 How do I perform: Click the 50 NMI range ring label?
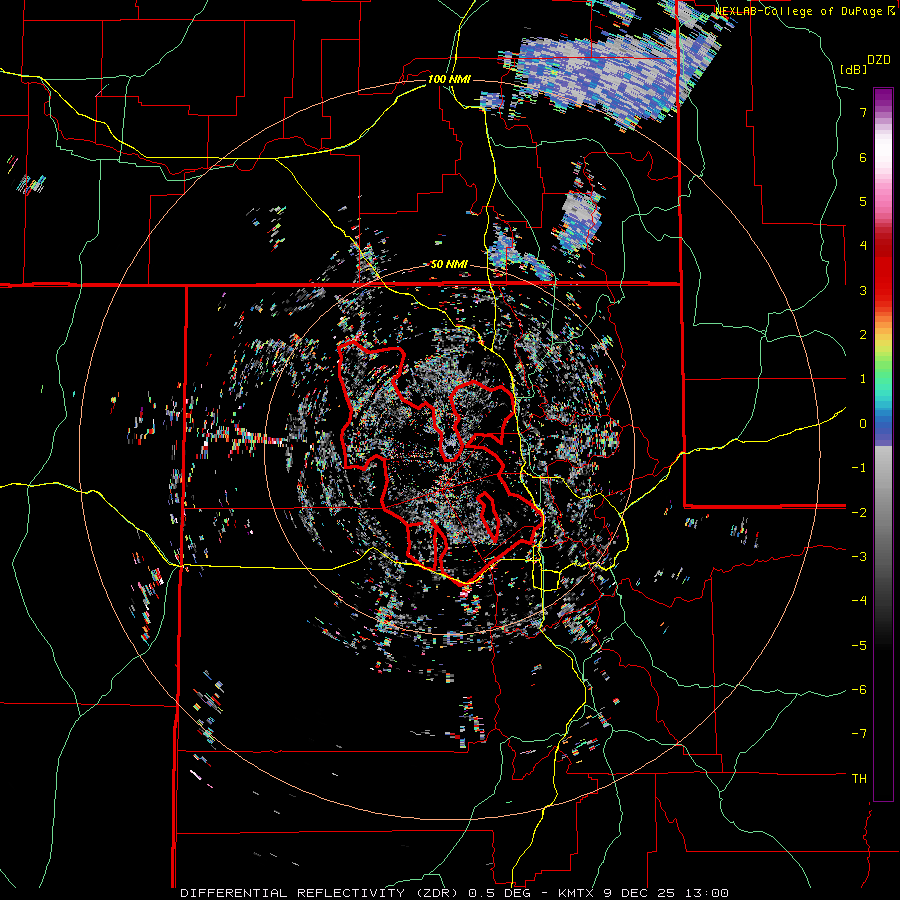point(449,265)
